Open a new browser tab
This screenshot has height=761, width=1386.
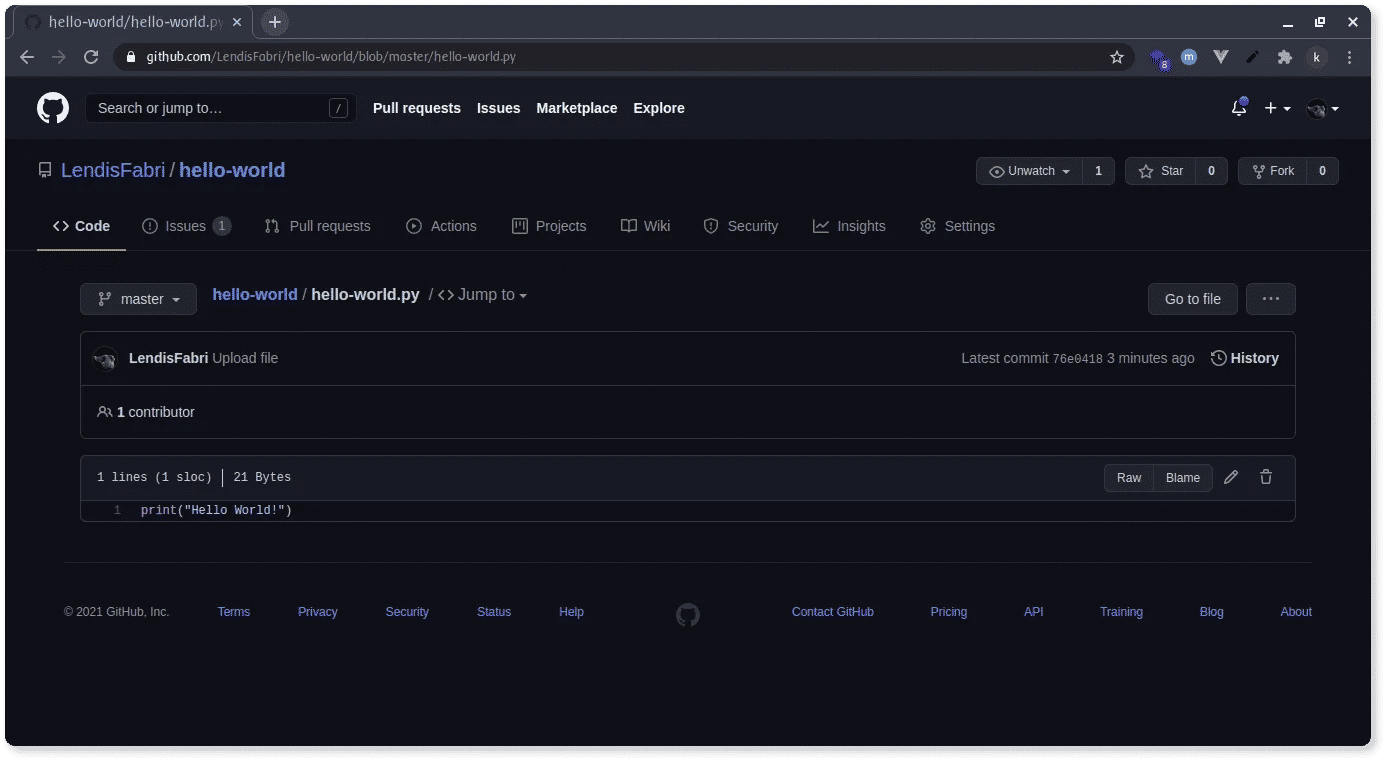275,22
